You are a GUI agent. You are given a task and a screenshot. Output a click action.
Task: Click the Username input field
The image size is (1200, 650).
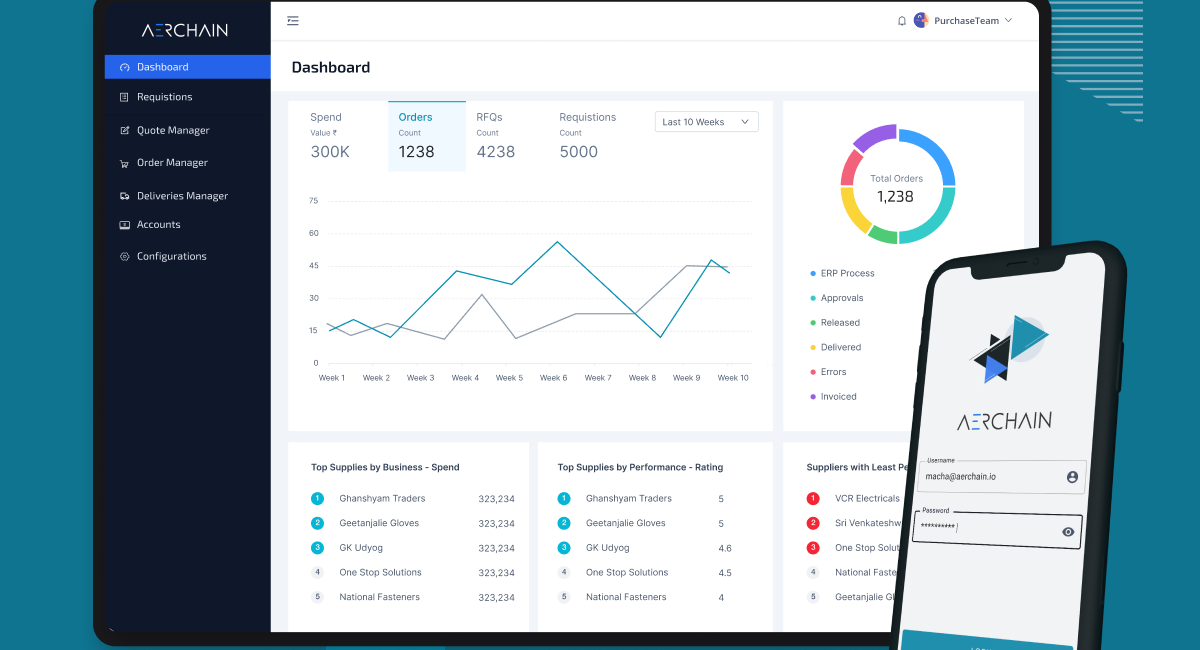[x=990, y=477]
